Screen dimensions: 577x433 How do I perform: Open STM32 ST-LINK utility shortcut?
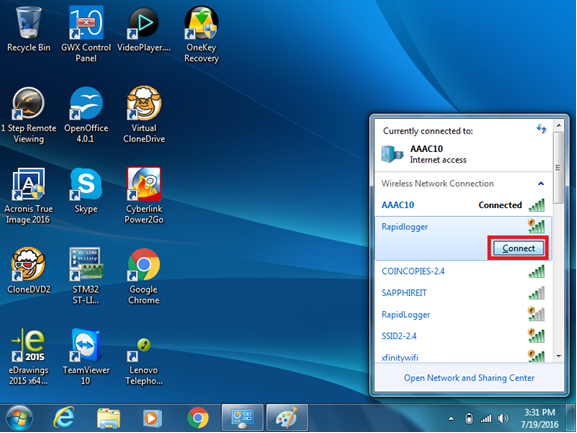(x=86, y=276)
